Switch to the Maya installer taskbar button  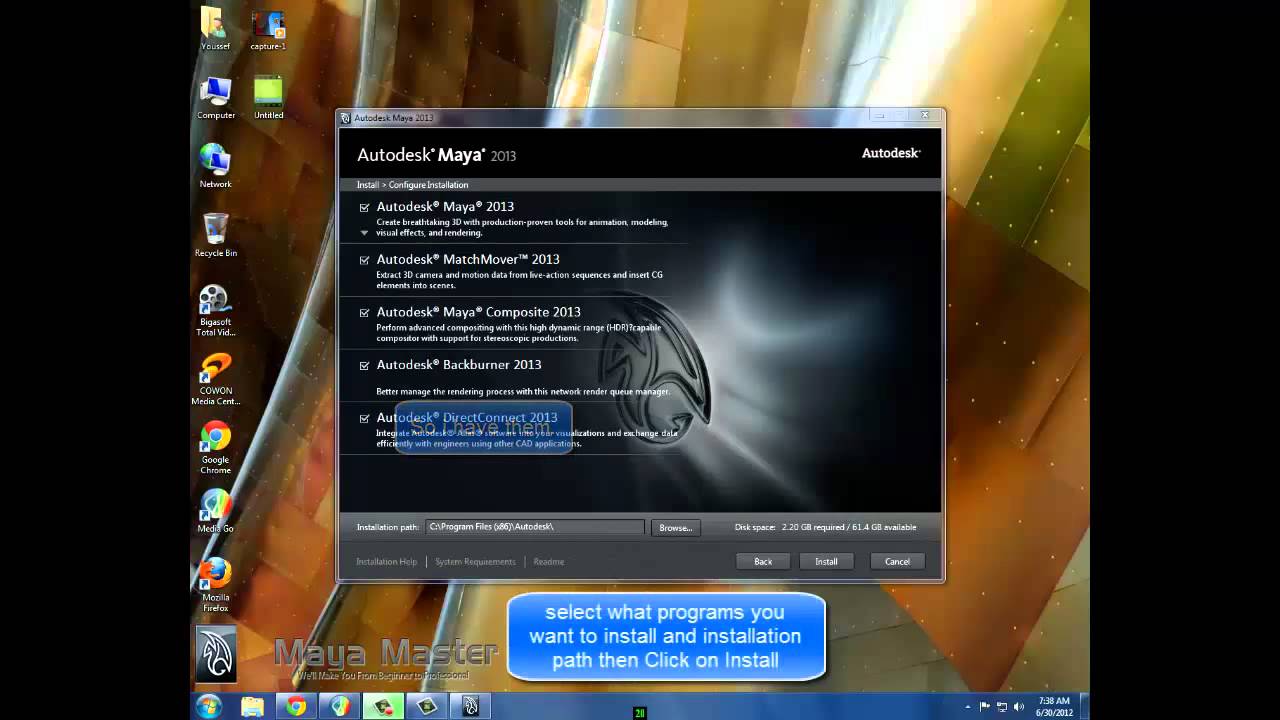[x=471, y=706]
